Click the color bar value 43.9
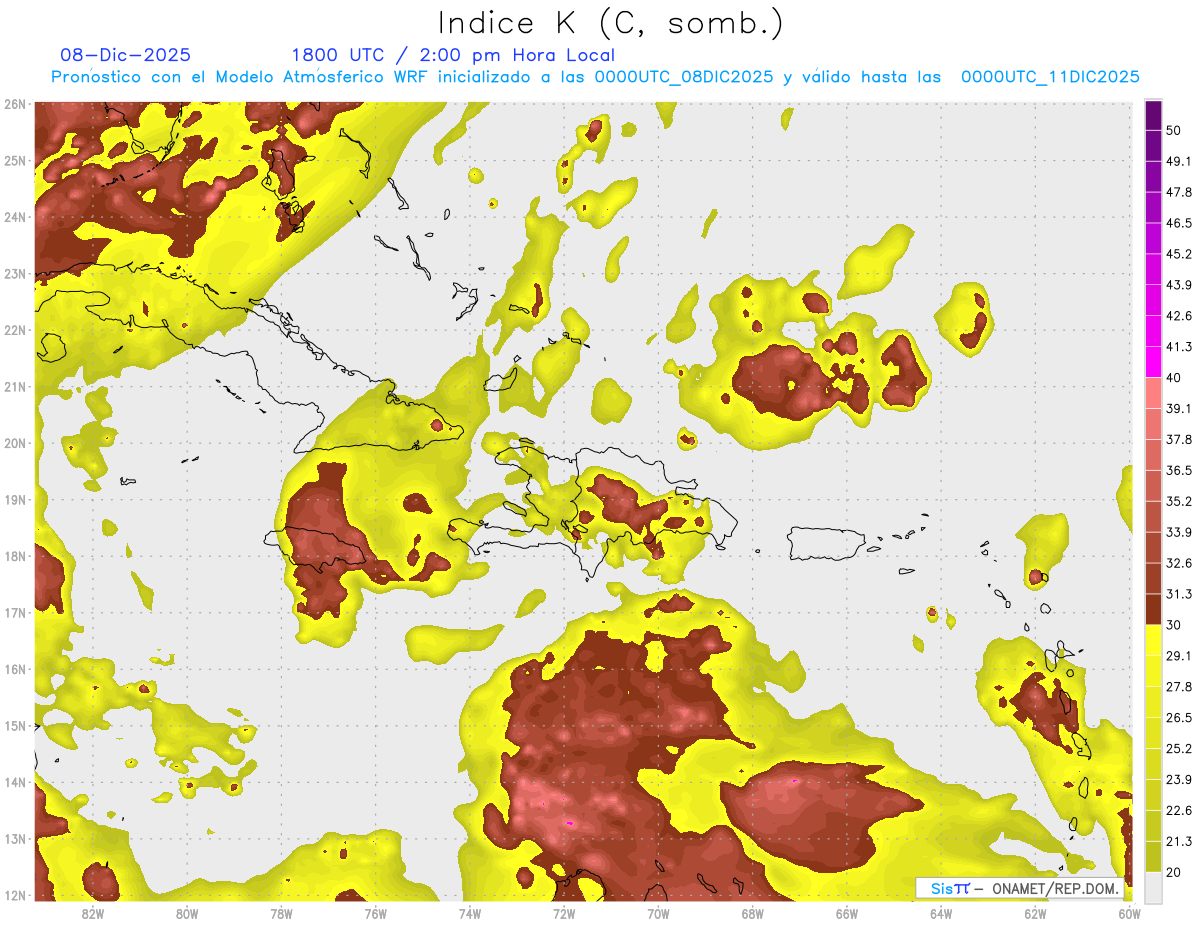The width and height of the screenshot is (1200, 927). coord(1178,285)
